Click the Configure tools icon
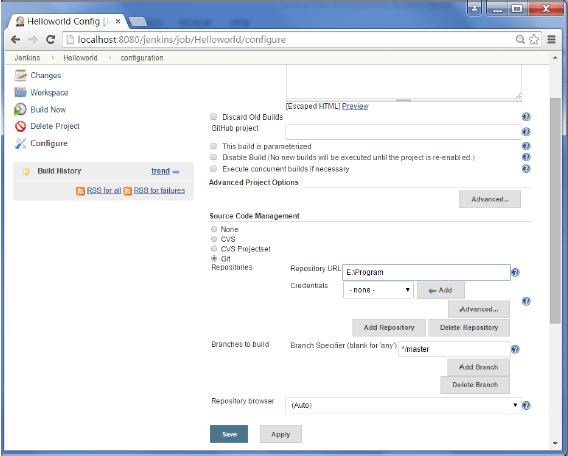Viewport: 568px width, 456px height. click(x=20, y=143)
